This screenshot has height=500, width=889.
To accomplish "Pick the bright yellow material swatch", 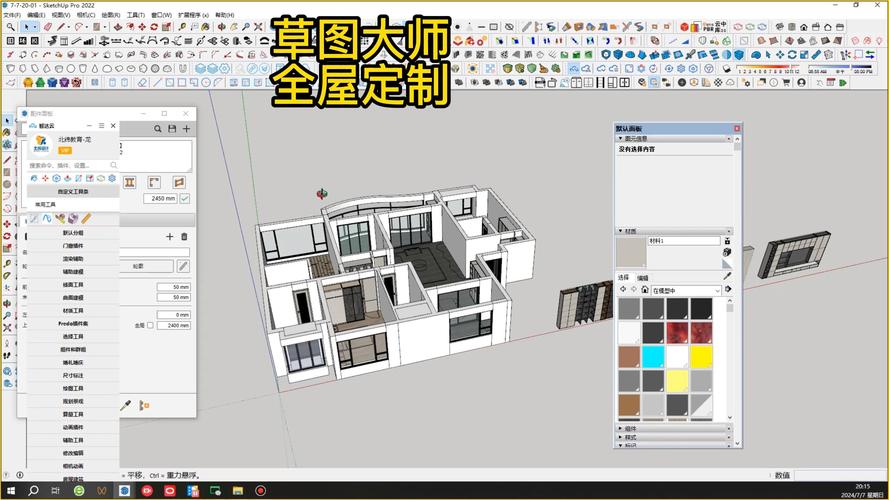I will pos(701,357).
